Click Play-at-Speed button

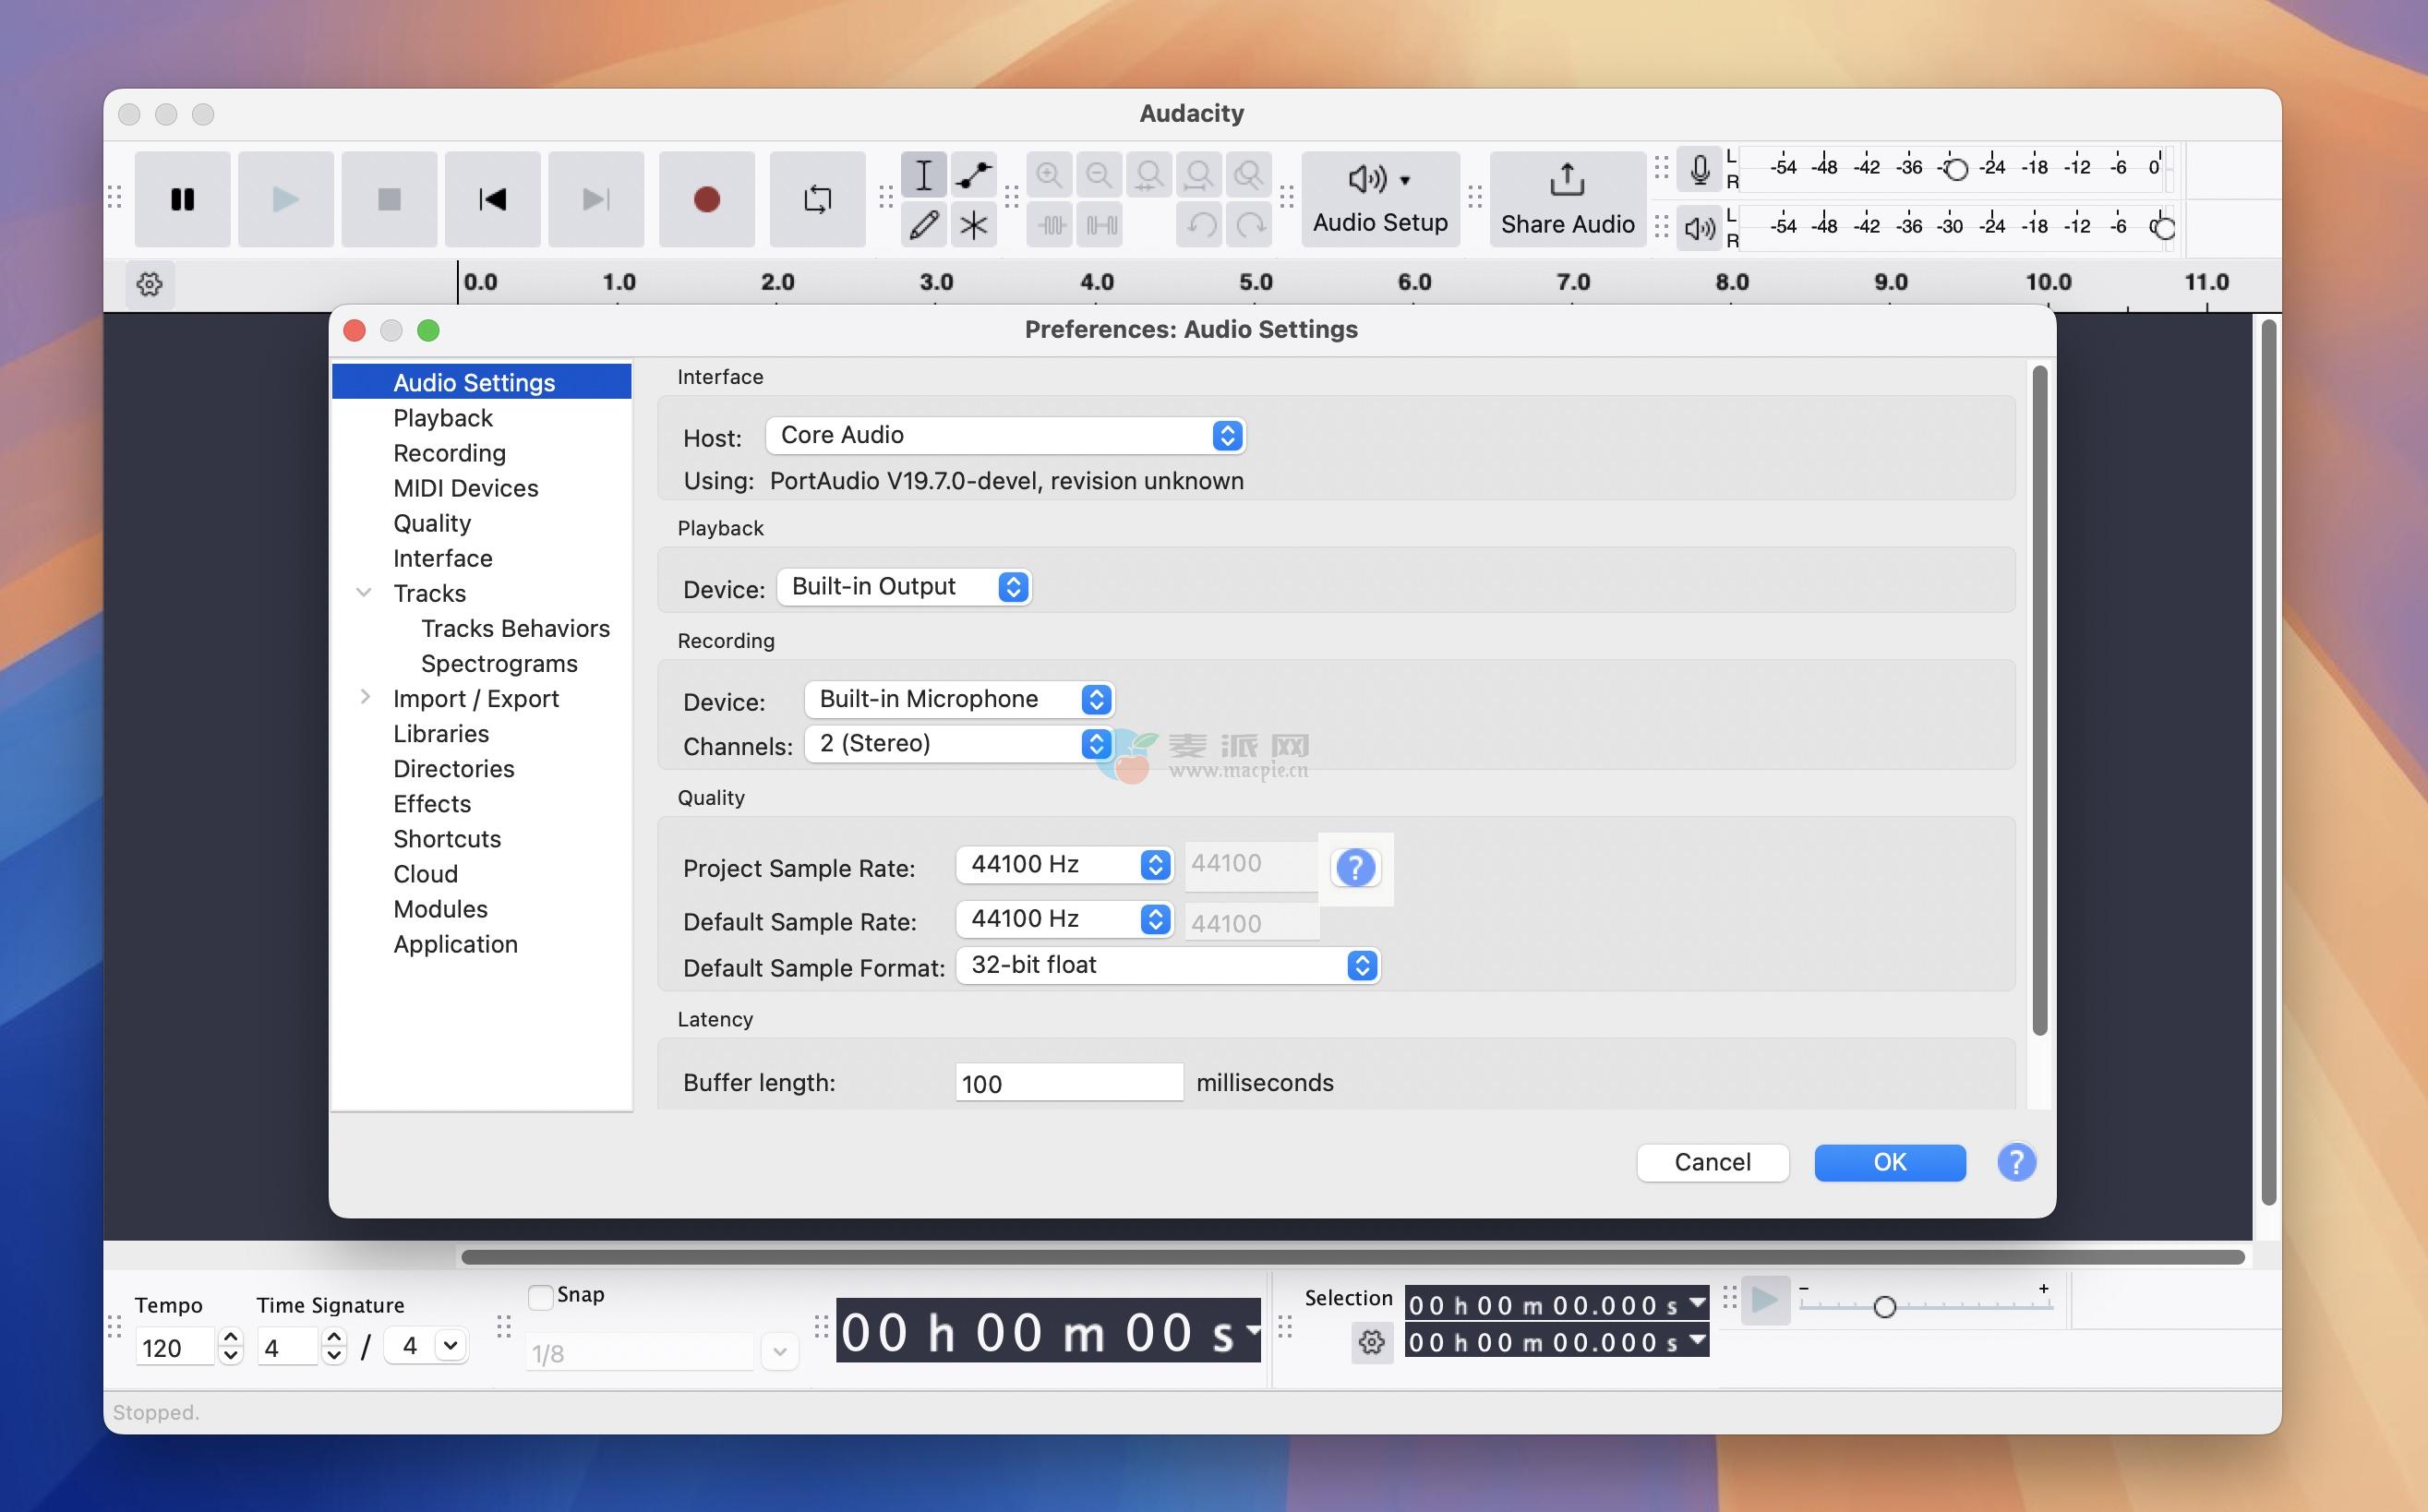[x=1765, y=1301]
